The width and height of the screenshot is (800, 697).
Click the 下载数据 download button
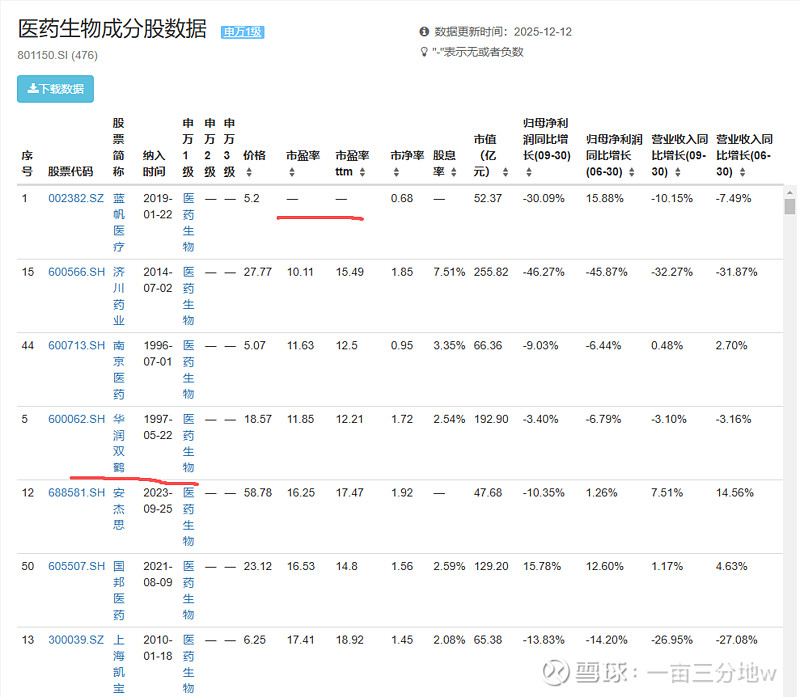55,89
